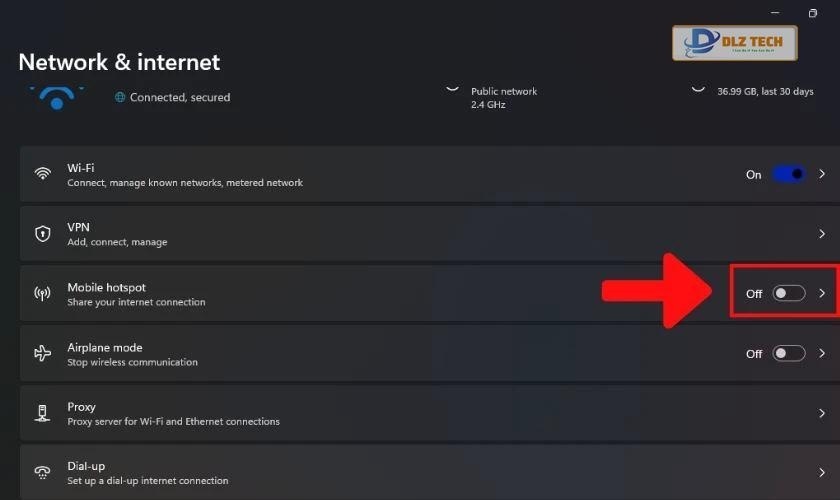Expand Mobile hotspot options chevron

[x=822, y=294]
